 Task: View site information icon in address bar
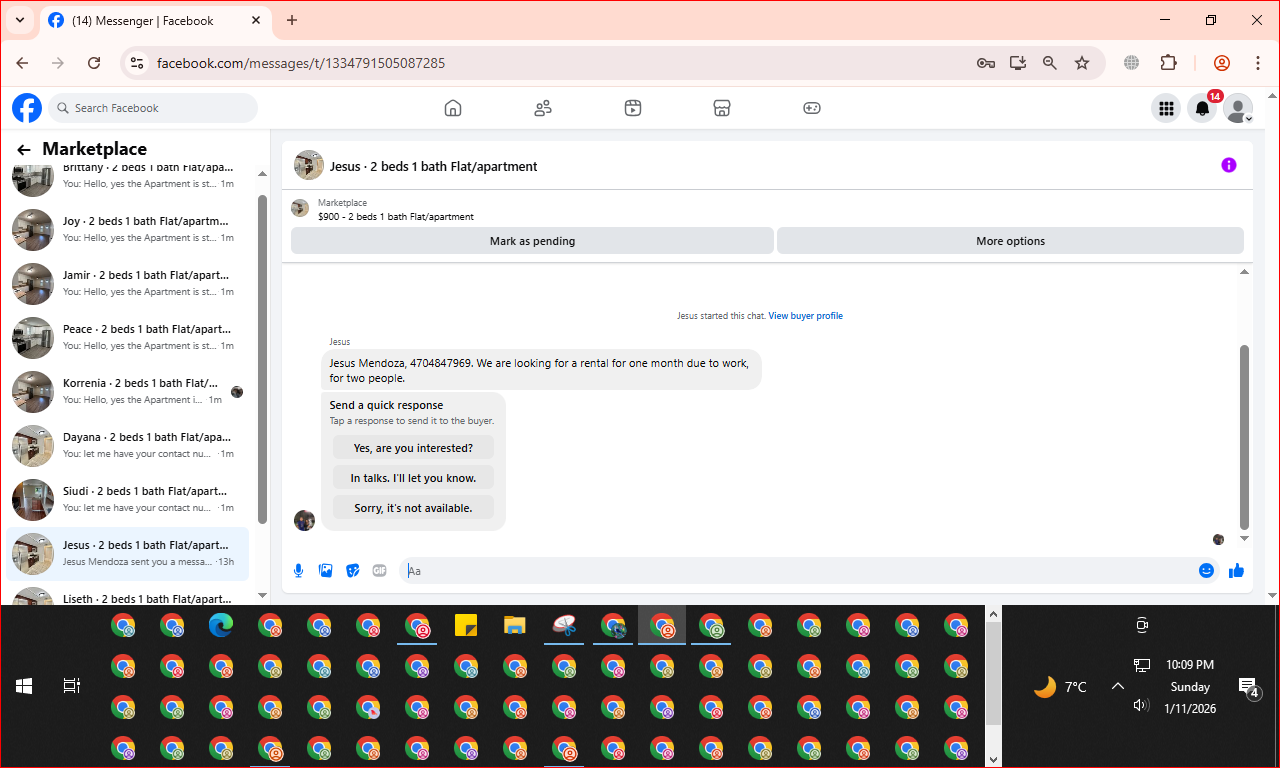pyautogui.click(x=138, y=63)
